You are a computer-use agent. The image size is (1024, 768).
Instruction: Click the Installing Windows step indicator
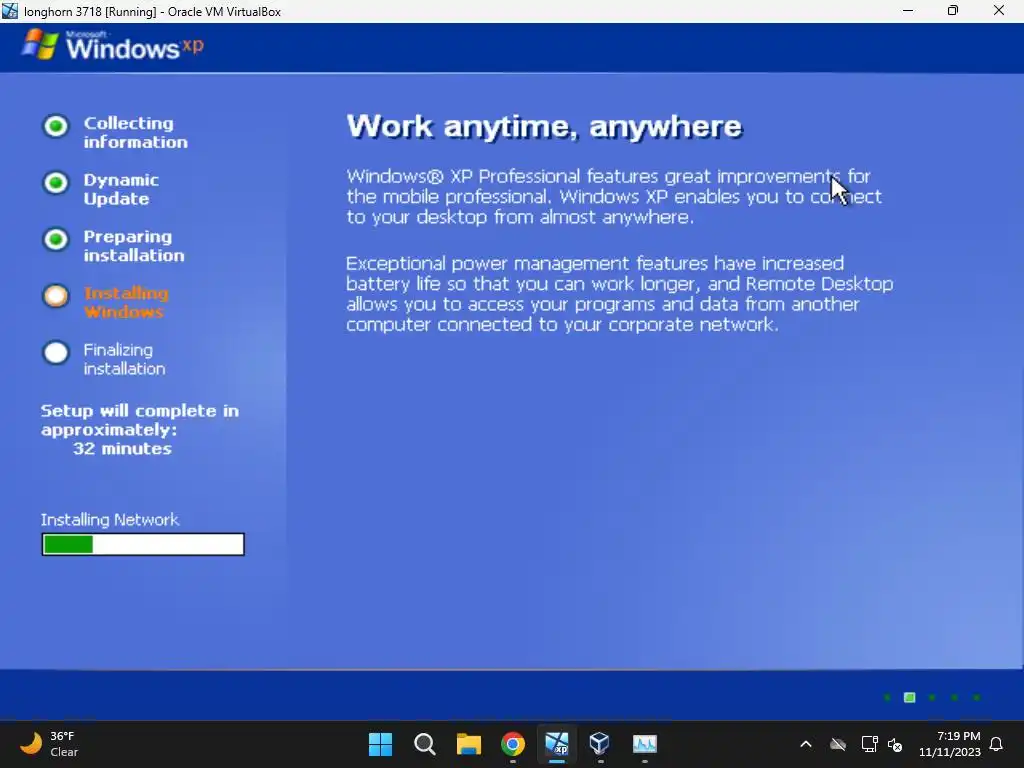pos(56,296)
